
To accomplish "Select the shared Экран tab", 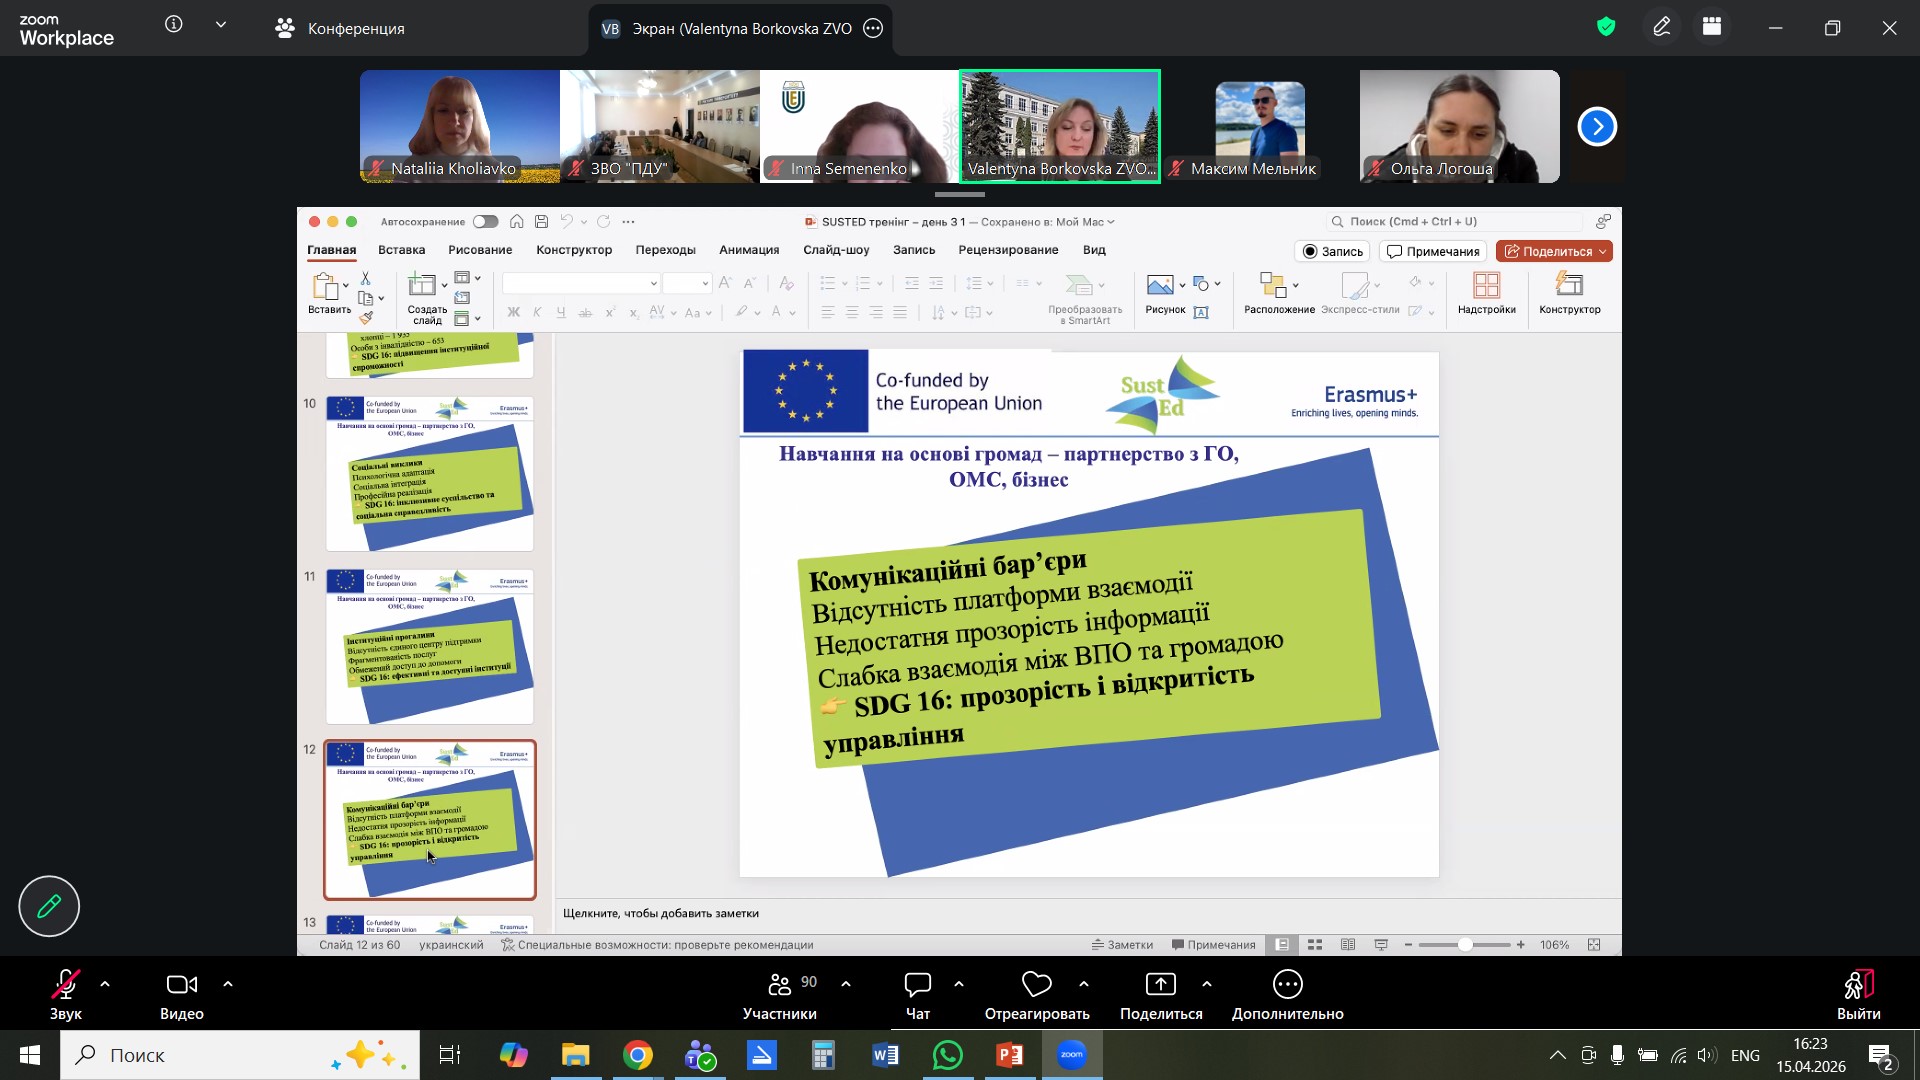I will tap(740, 29).
